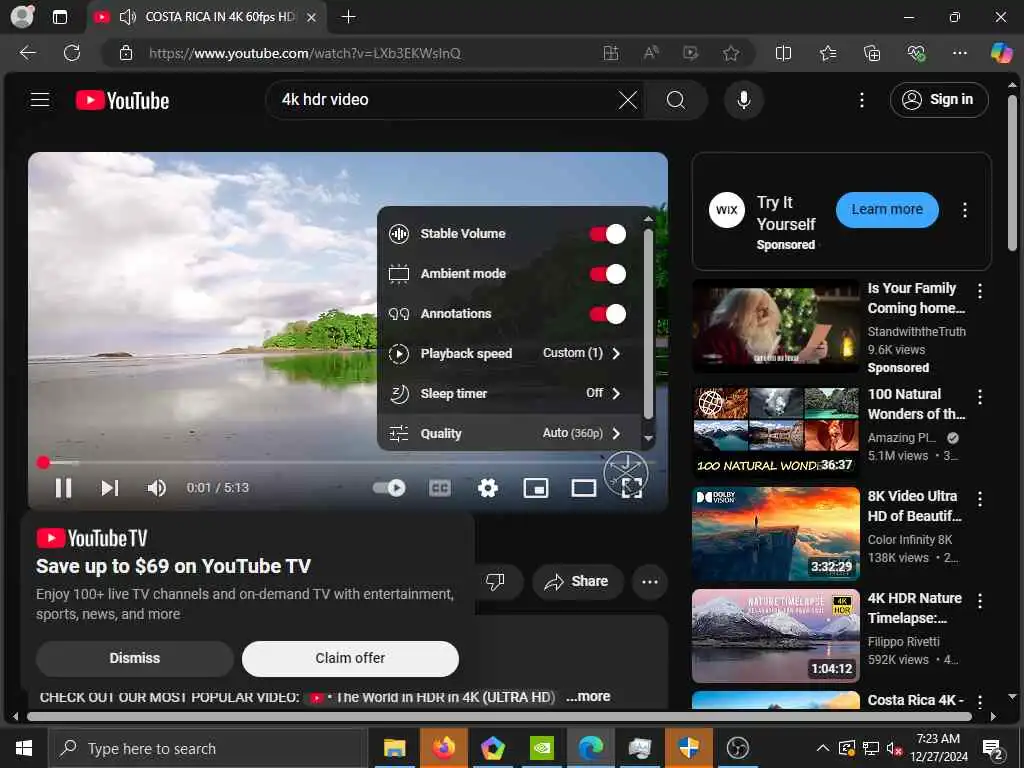Expand Playback speed chevron next to Custom (1)
This screenshot has height=768, width=1024.
616,353
